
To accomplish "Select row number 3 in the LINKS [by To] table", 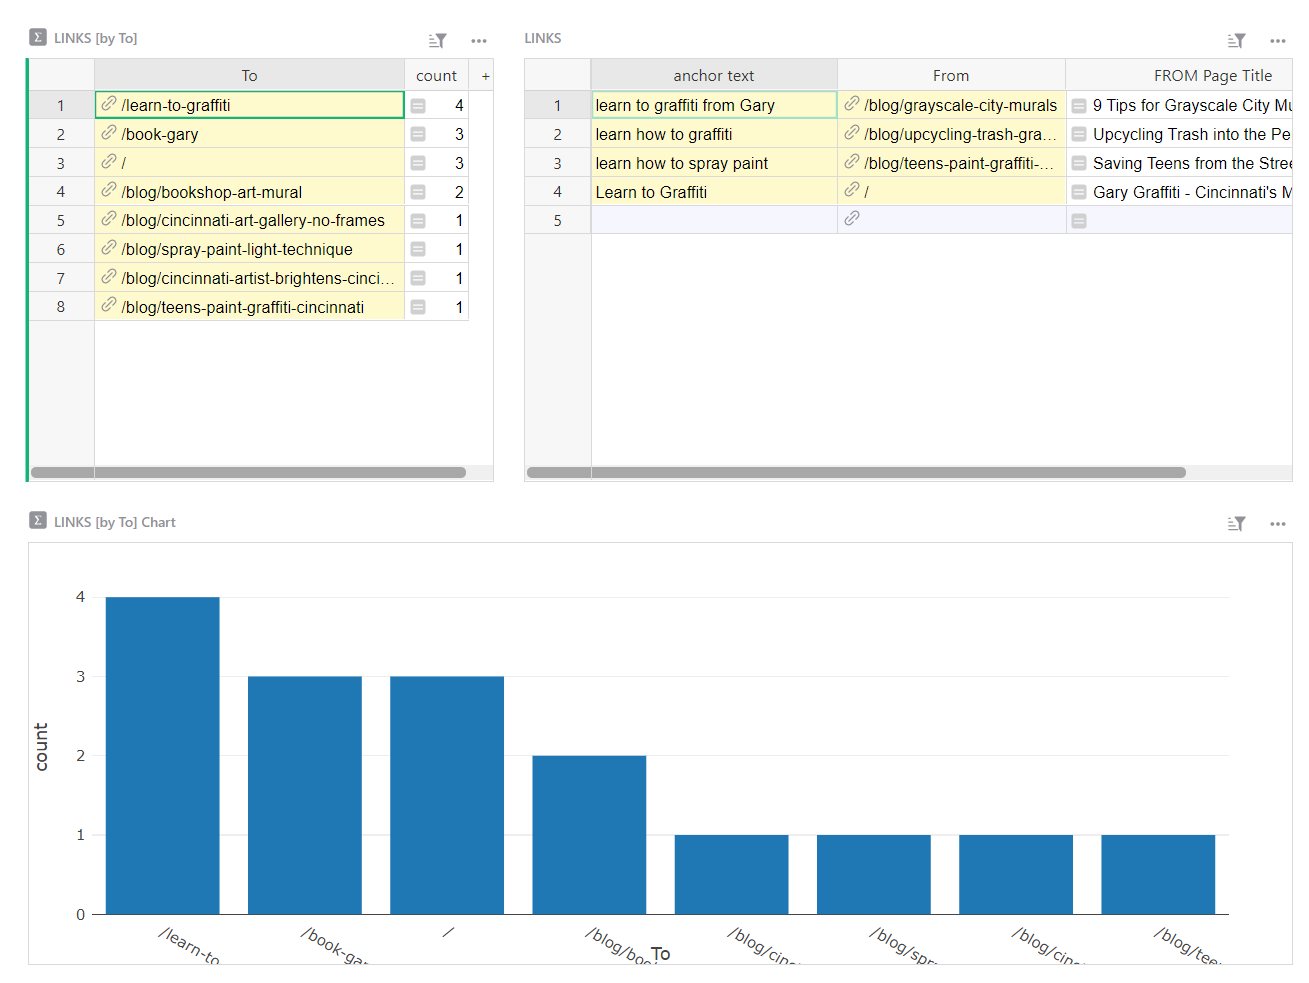I will tap(61, 162).
